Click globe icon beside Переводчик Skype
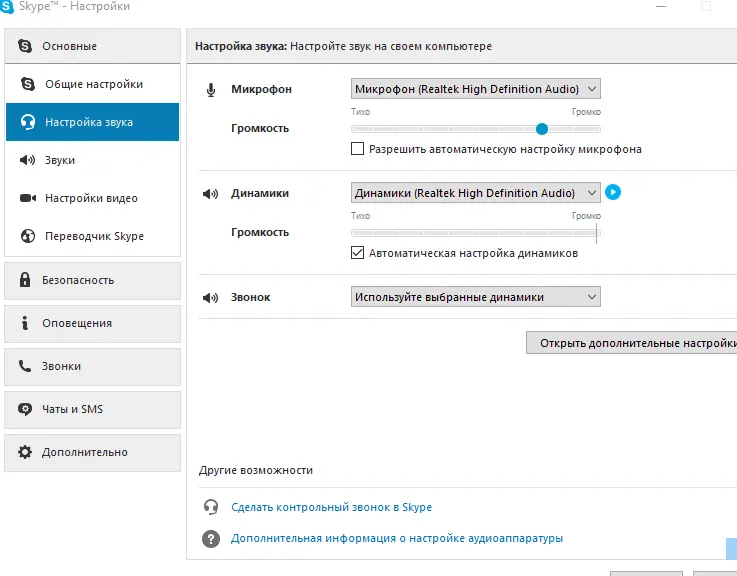The image size is (737, 576). 28,236
